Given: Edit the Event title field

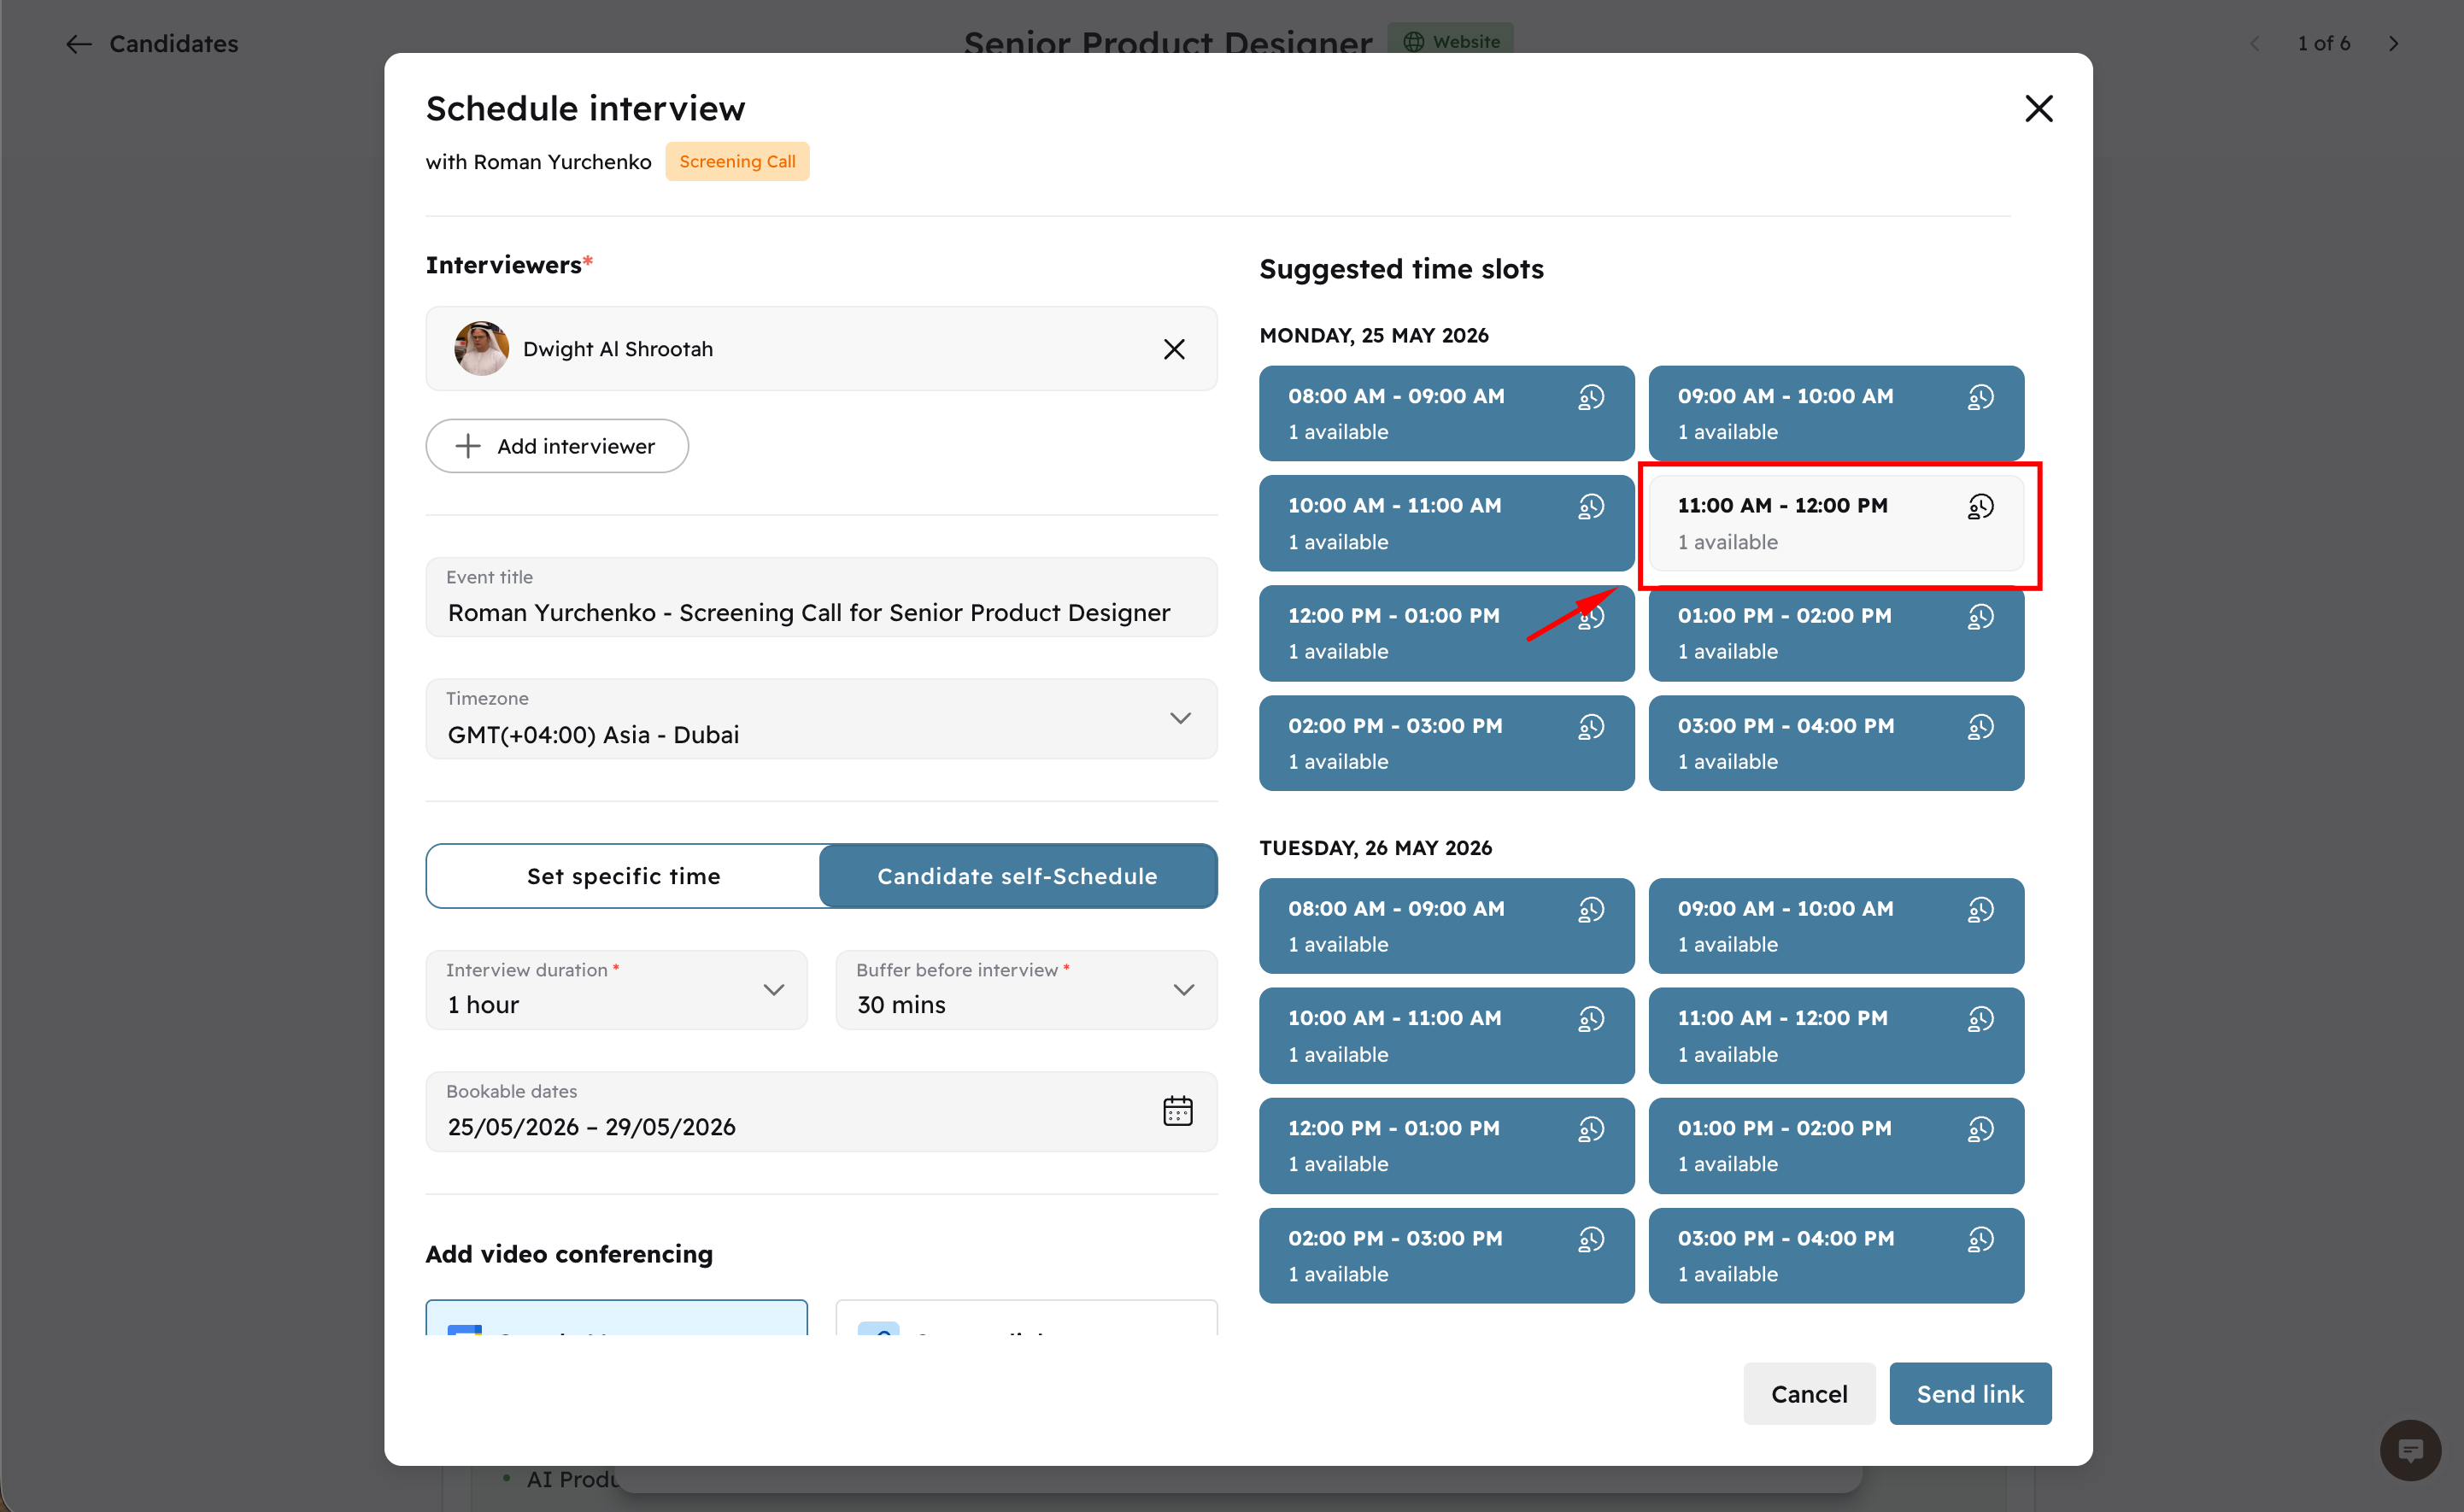Looking at the screenshot, I should 821,598.
